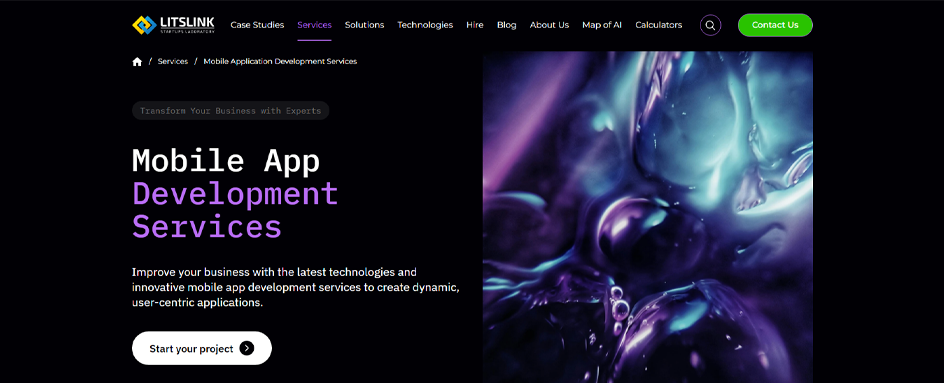This screenshot has width=944, height=383.
Task: Click Transform Your Business with Experts tag
Action: click(231, 111)
